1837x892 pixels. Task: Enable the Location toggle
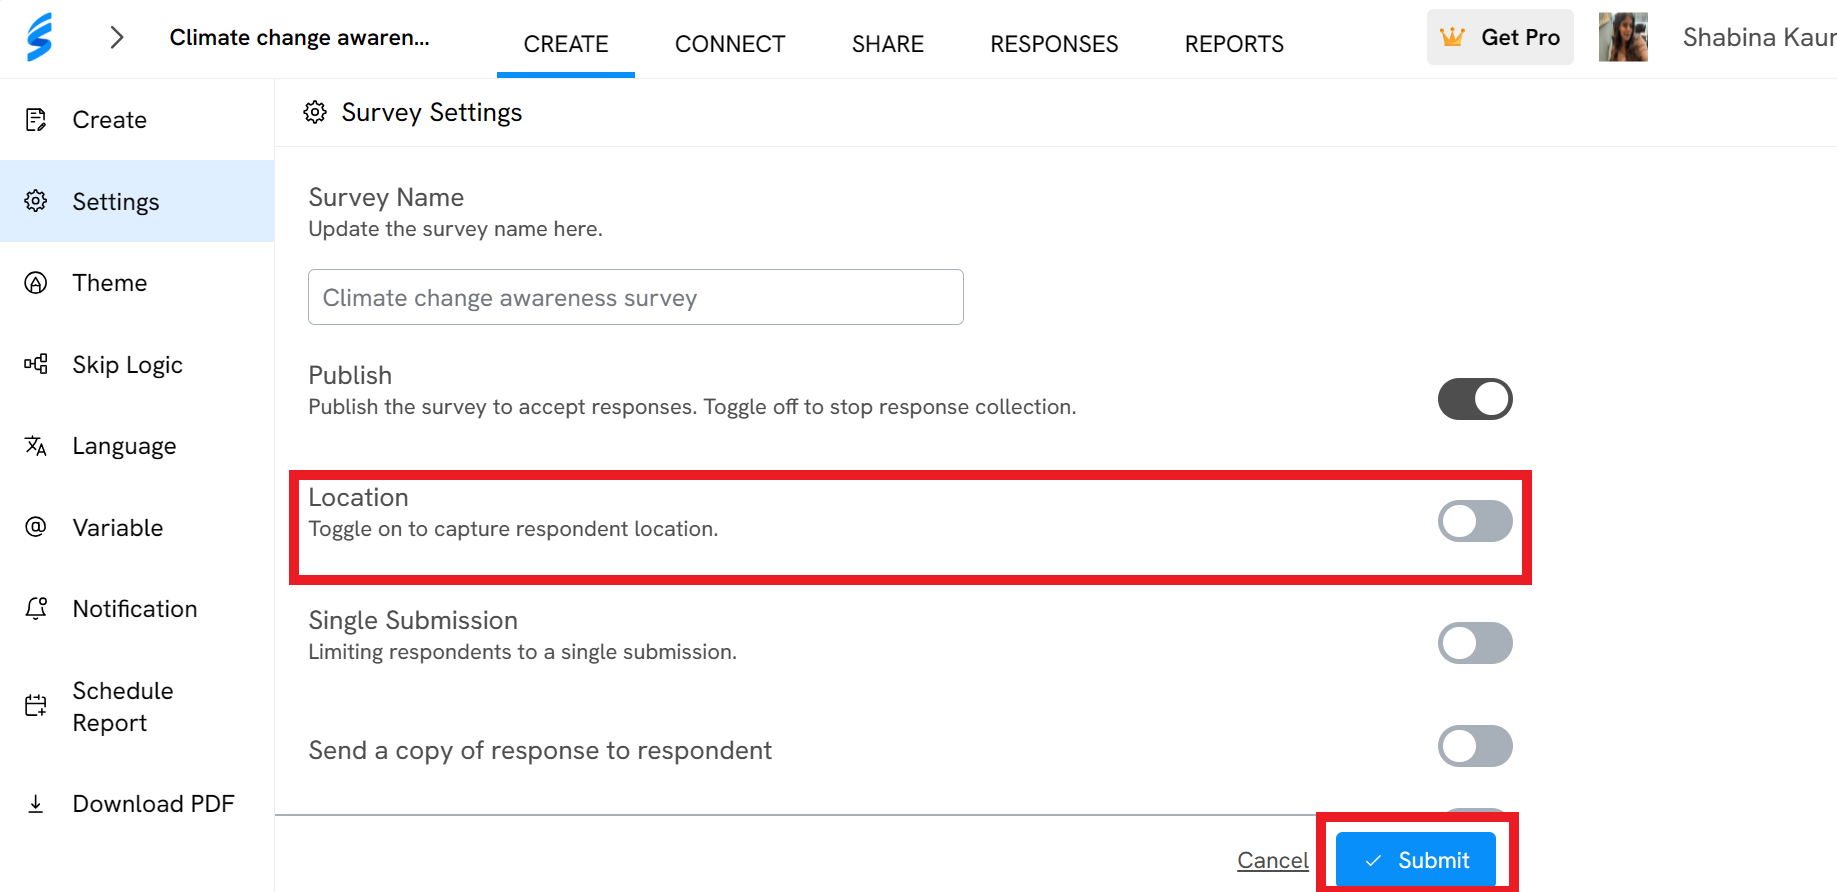1475,521
